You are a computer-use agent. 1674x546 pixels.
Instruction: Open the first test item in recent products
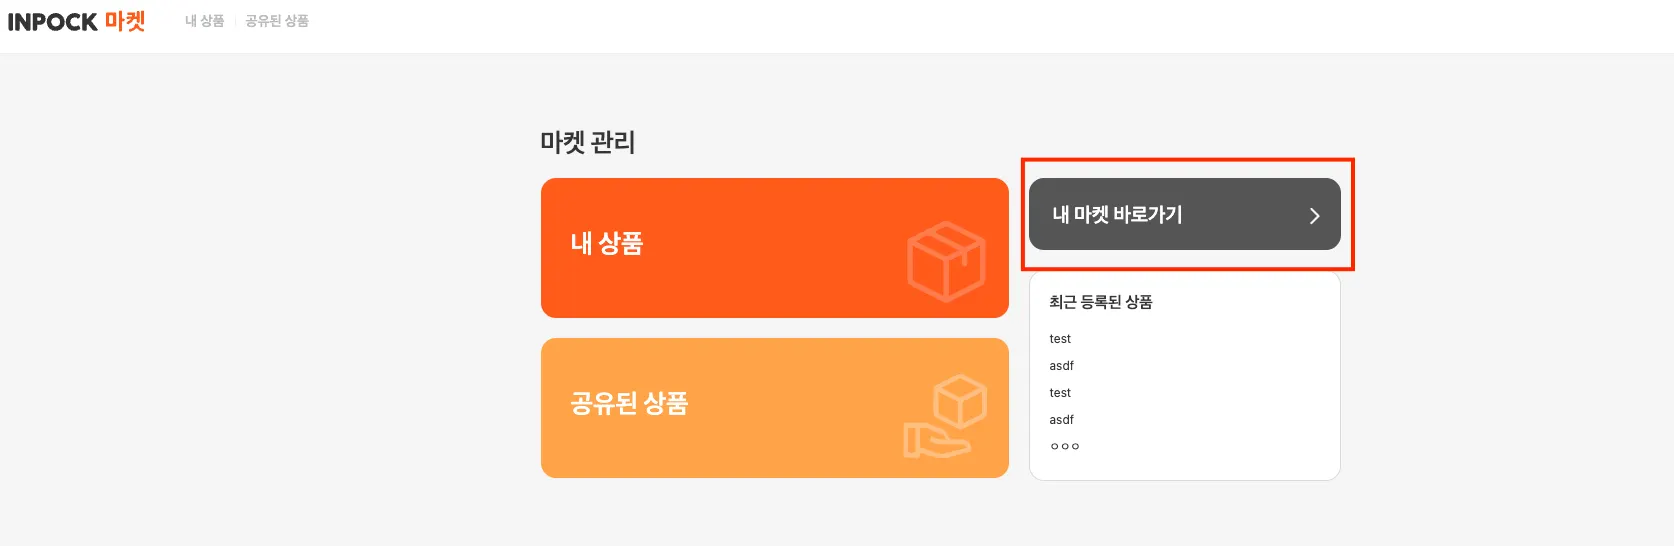click(1060, 339)
